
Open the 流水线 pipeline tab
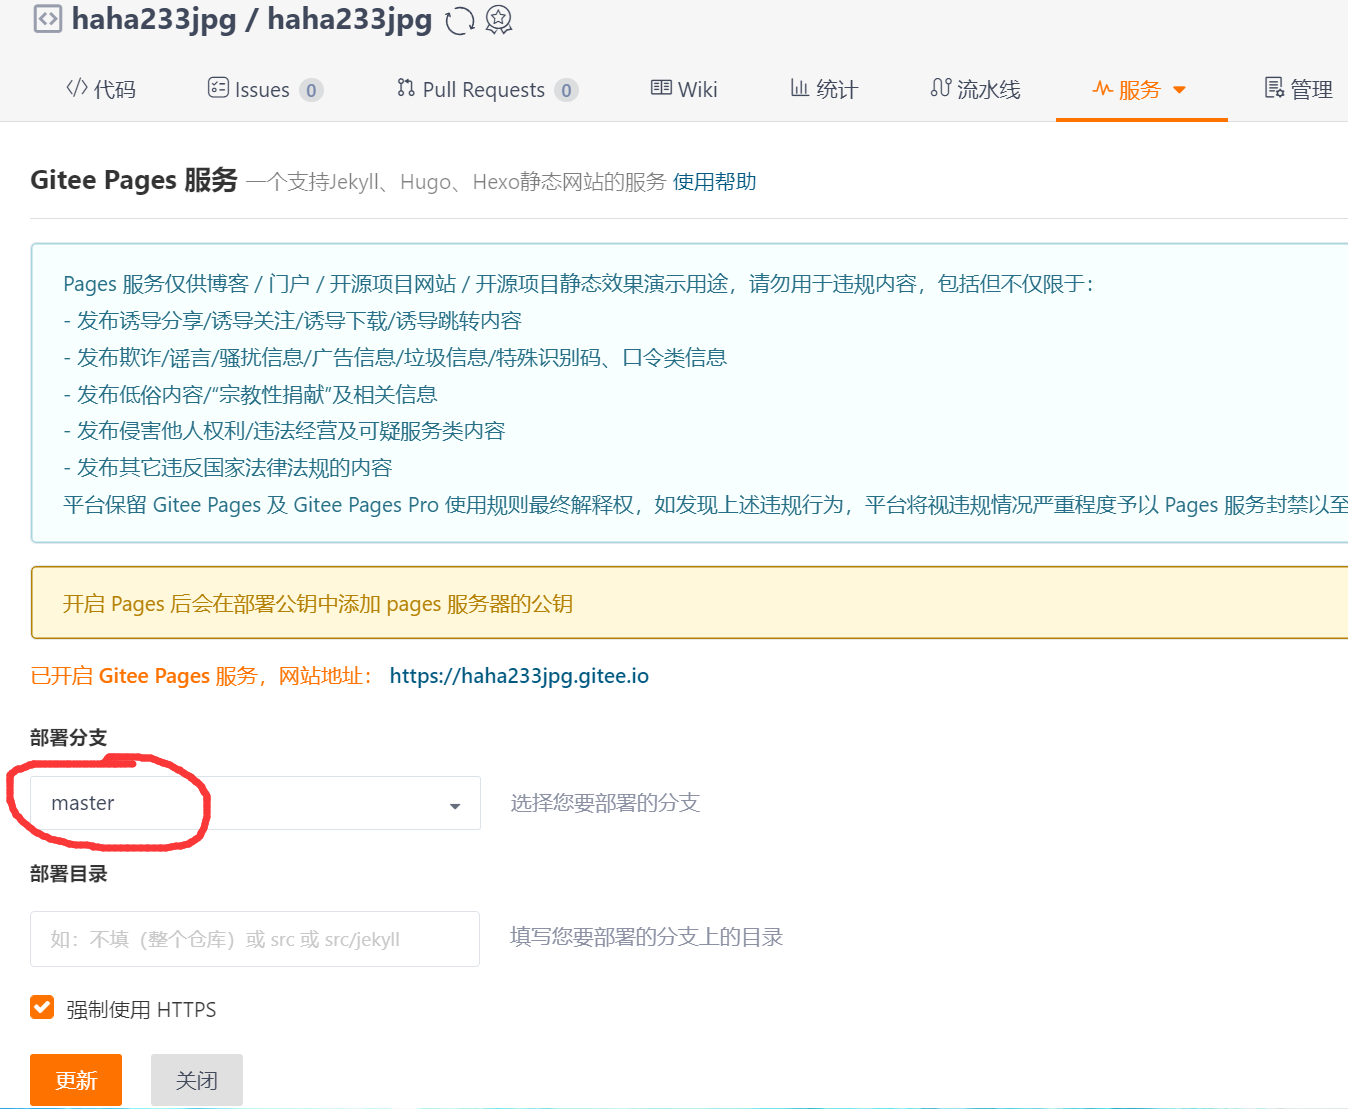975,89
